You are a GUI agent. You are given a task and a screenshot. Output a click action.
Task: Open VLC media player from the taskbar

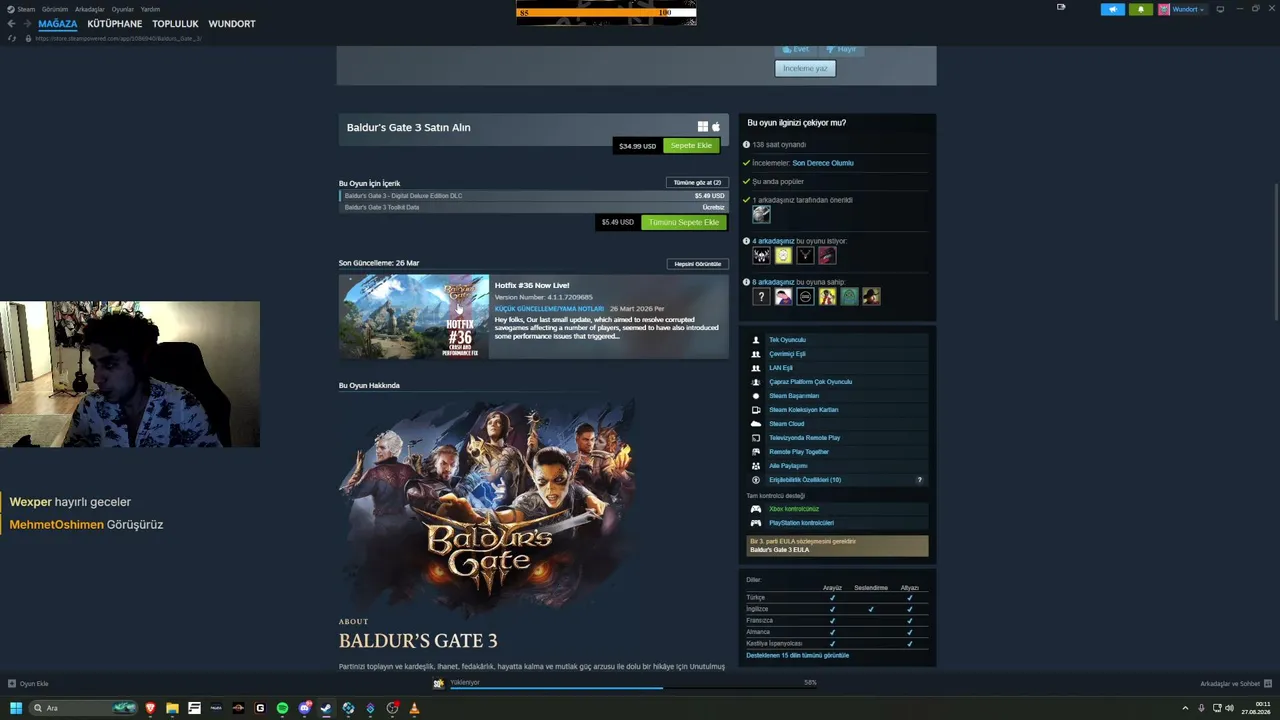[414, 708]
